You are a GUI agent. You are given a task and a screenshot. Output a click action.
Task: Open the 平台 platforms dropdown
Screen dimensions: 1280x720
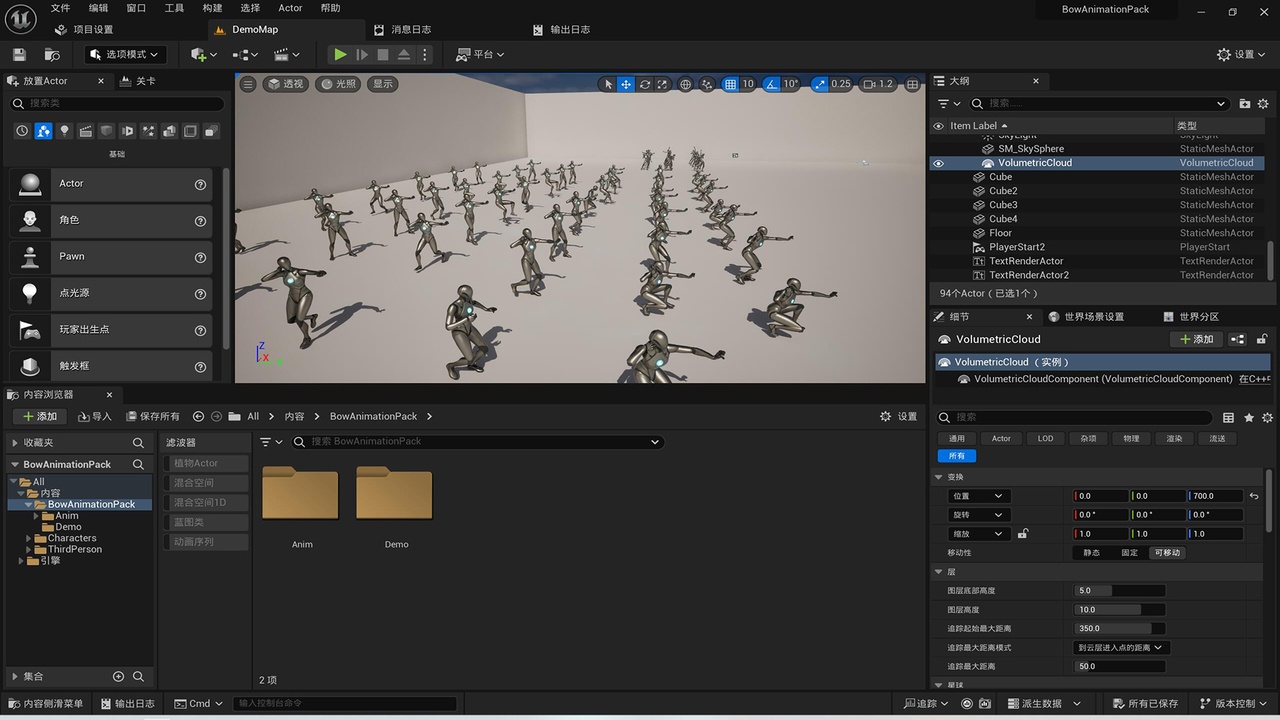pyautogui.click(x=480, y=54)
